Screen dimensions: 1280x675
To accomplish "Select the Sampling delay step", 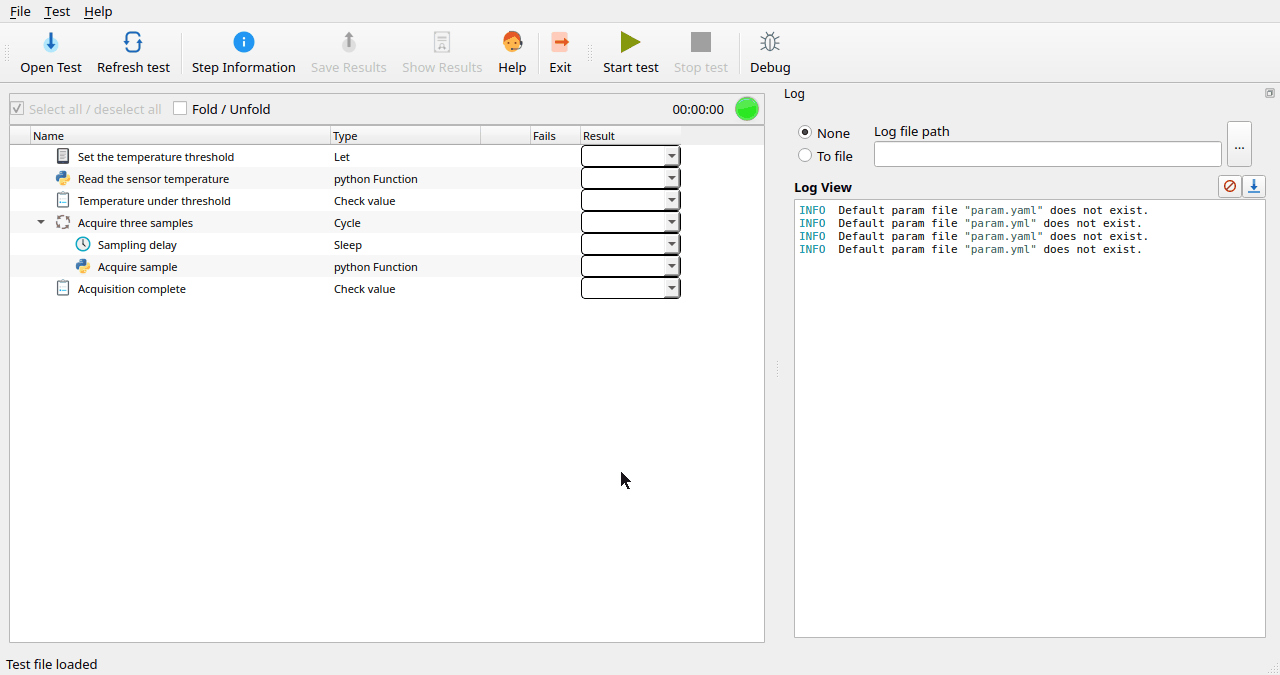I will coord(137,245).
